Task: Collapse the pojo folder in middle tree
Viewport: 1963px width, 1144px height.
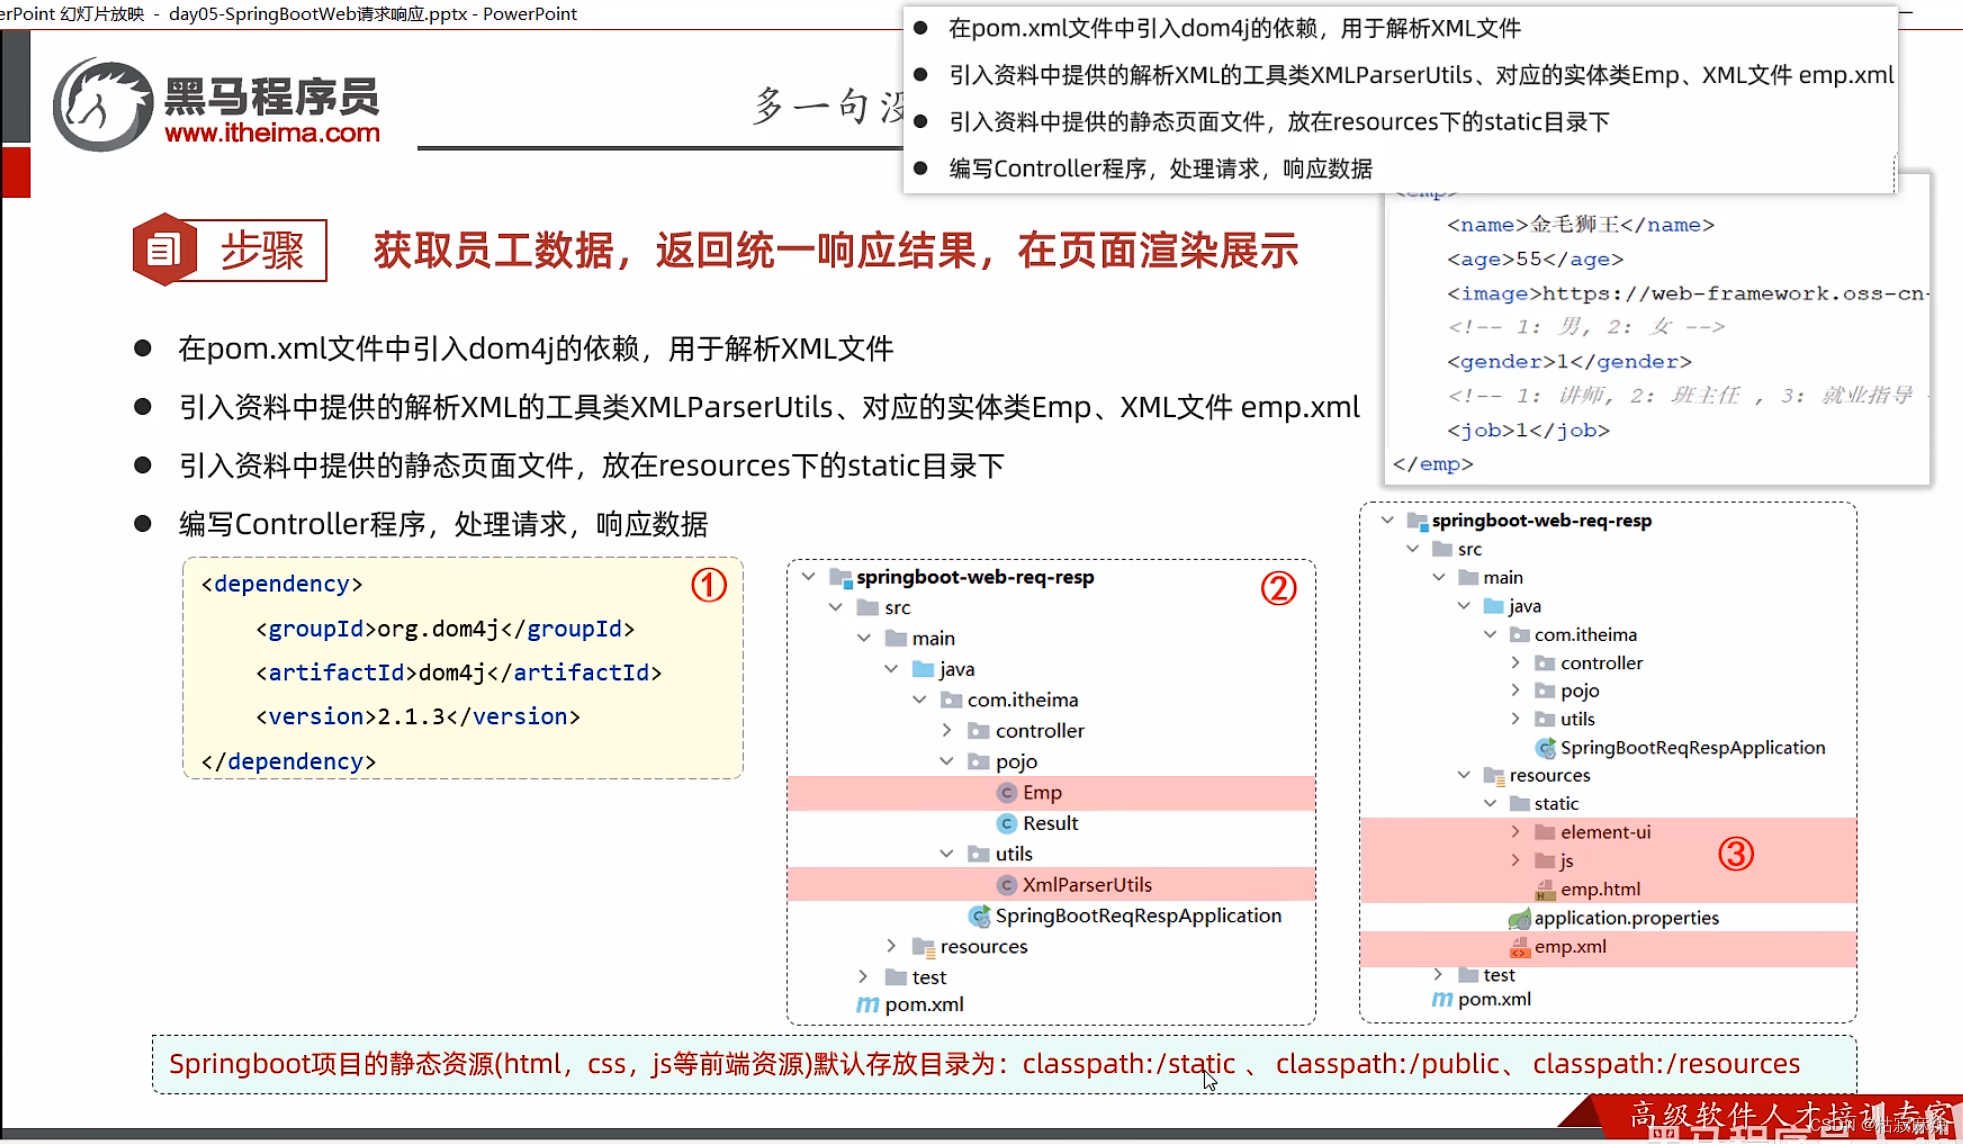Action: coord(947,762)
